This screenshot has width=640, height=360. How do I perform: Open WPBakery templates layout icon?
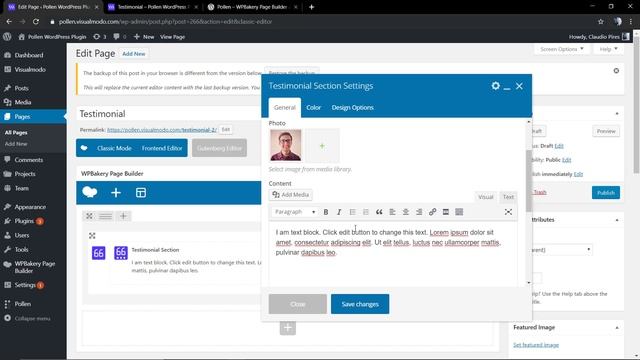click(141, 193)
